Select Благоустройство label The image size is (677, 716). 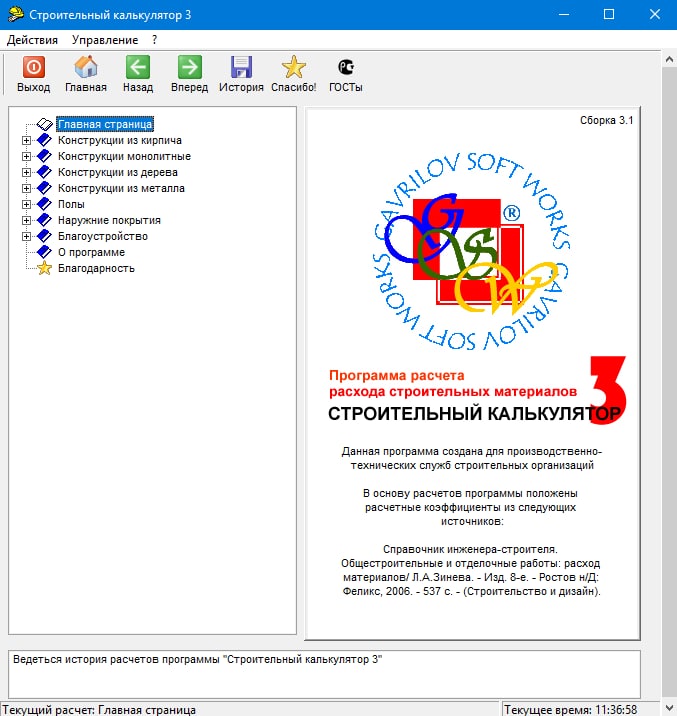(x=103, y=236)
